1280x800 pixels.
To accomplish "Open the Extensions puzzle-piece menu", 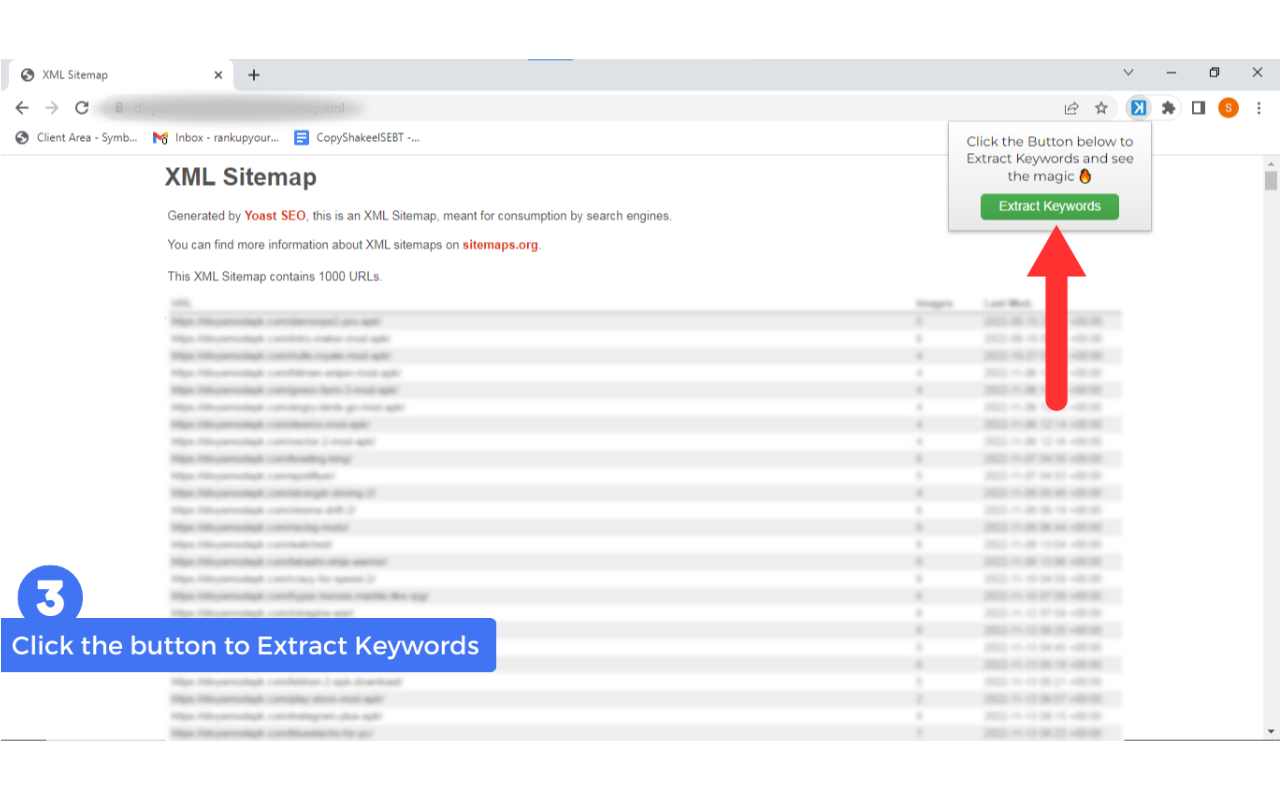I will [1169, 107].
